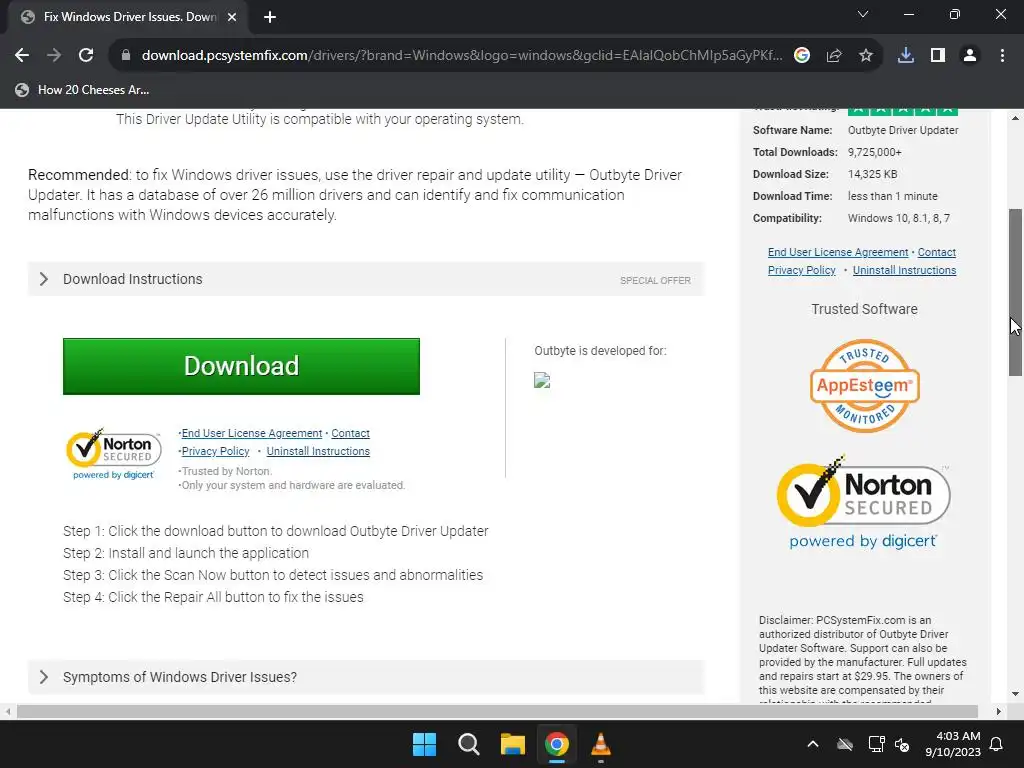Reload the current page

(x=86, y=56)
